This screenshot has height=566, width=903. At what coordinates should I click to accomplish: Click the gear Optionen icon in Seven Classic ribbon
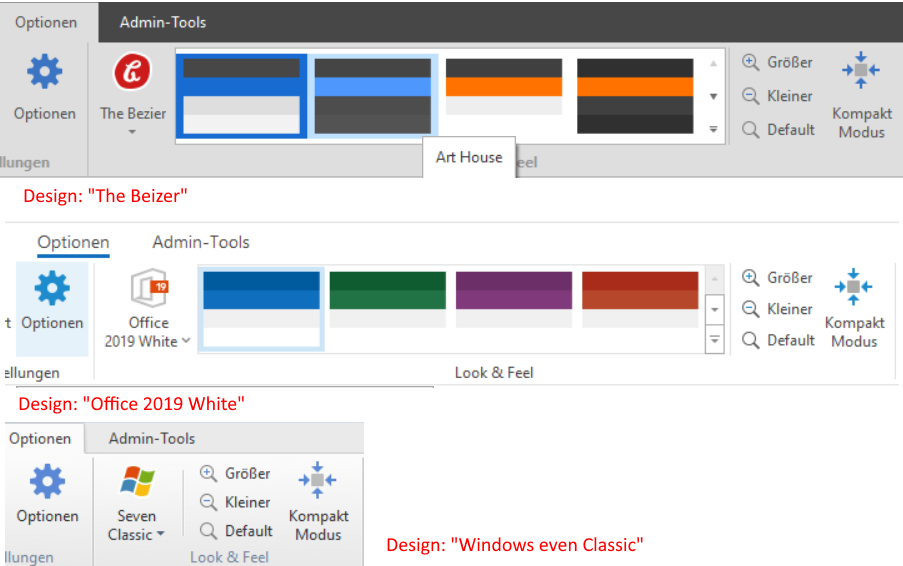[x=46, y=482]
